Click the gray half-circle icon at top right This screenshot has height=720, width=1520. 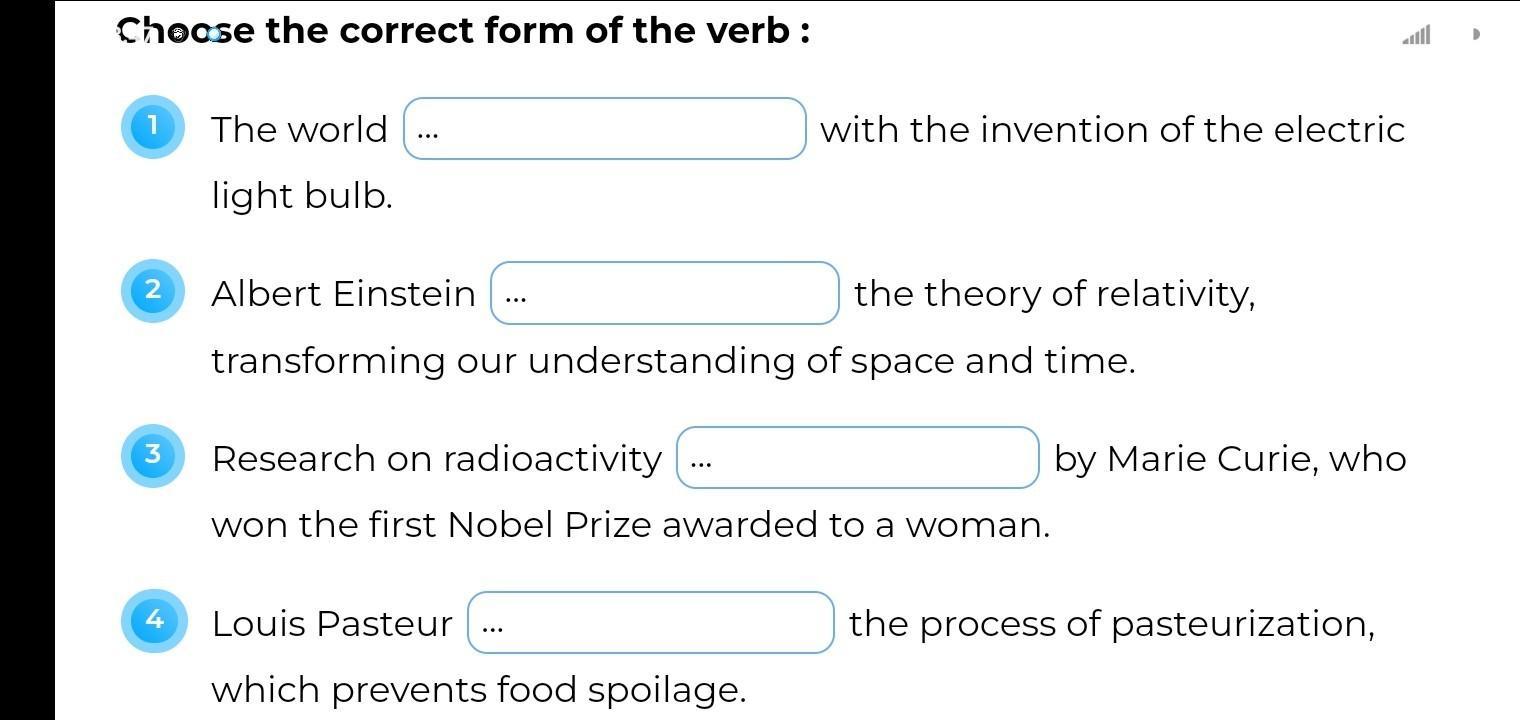1476,34
